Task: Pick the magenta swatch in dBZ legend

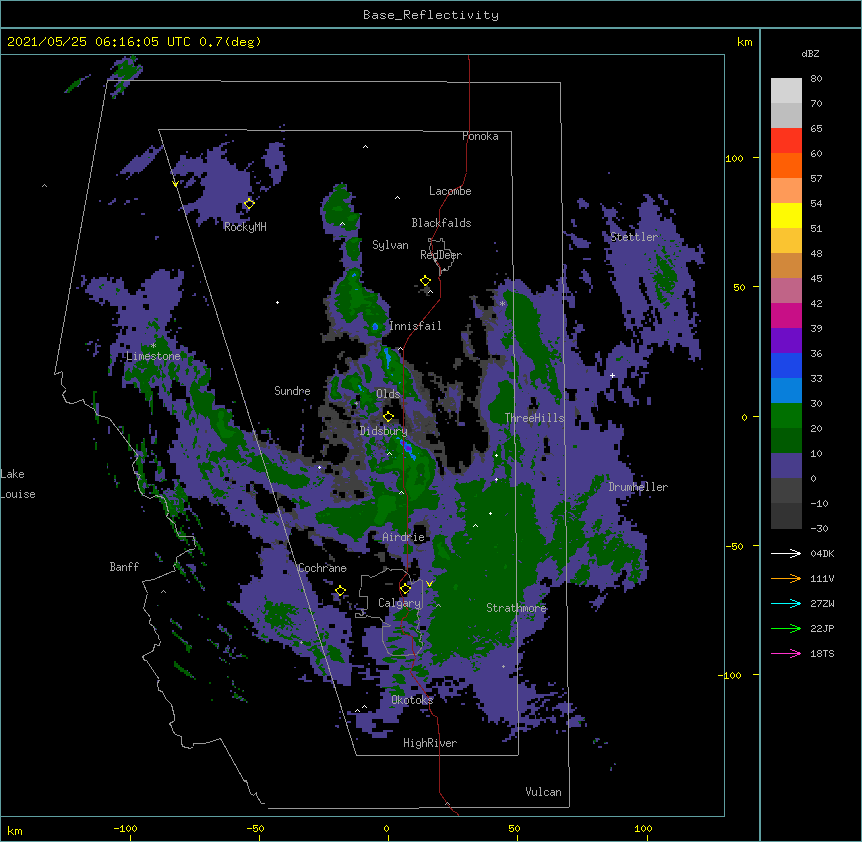Action: point(786,315)
